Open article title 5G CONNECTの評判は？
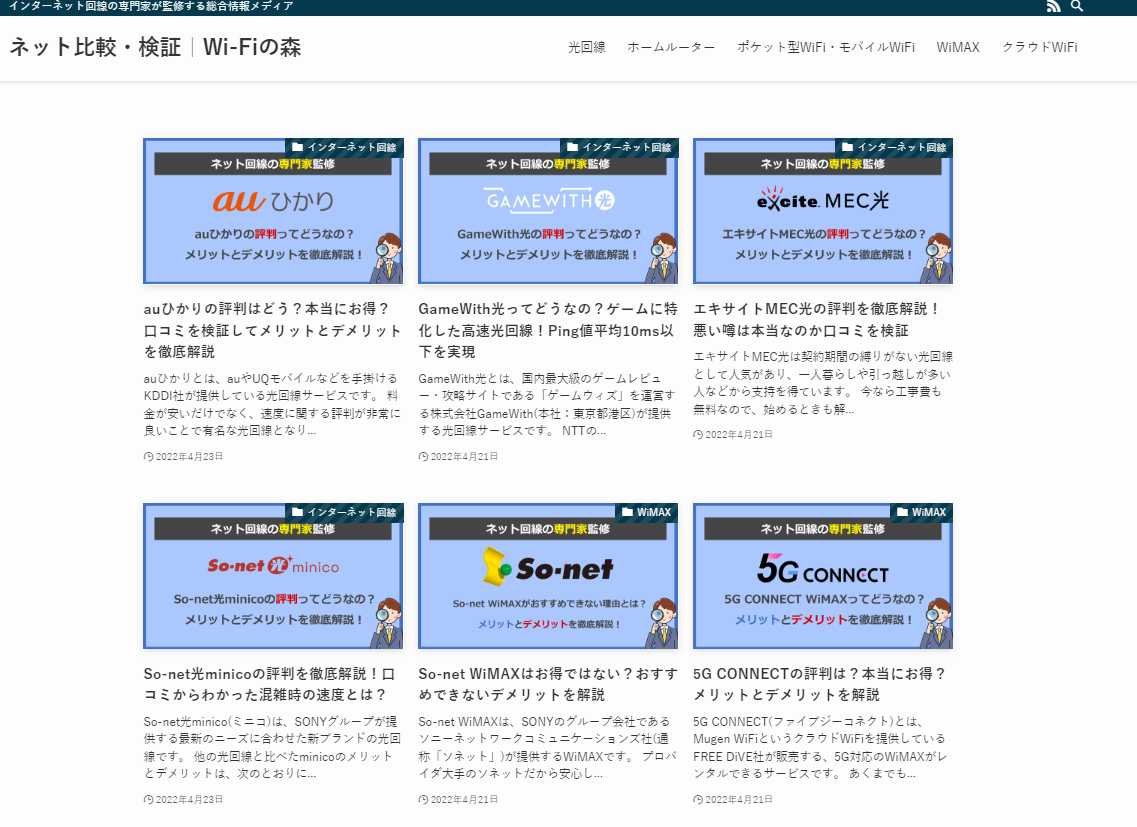This screenshot has width=1137, height=827. coord(819,684)
